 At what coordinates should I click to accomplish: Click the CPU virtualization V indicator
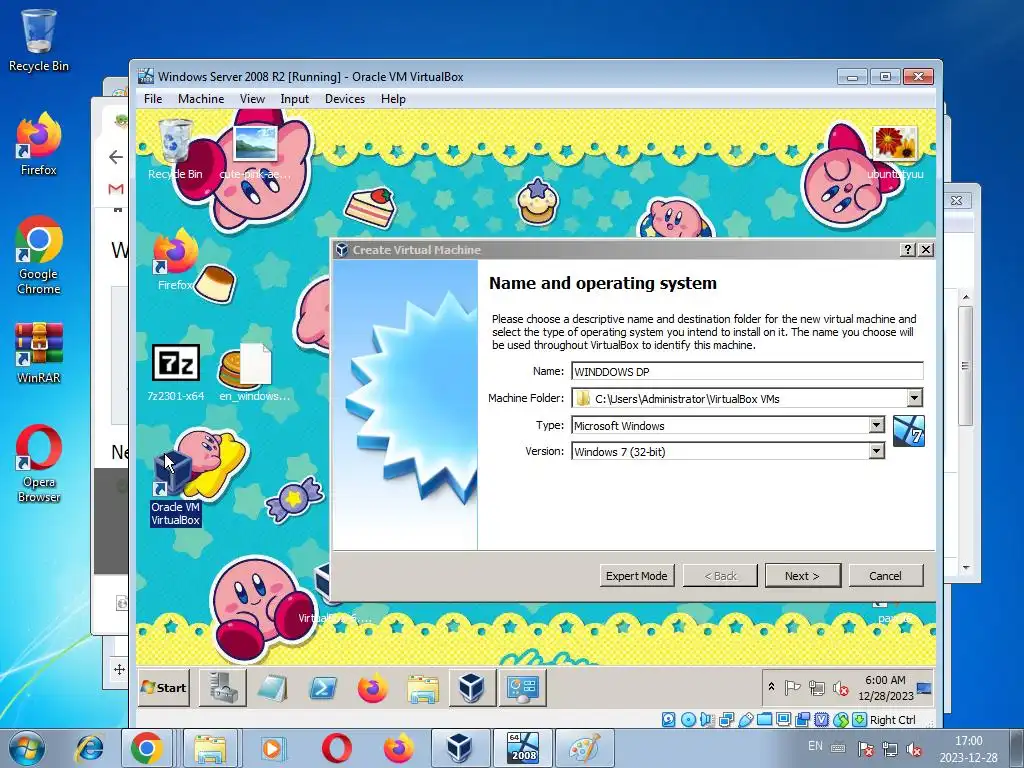pyautogui.click(x=822, y=720)
